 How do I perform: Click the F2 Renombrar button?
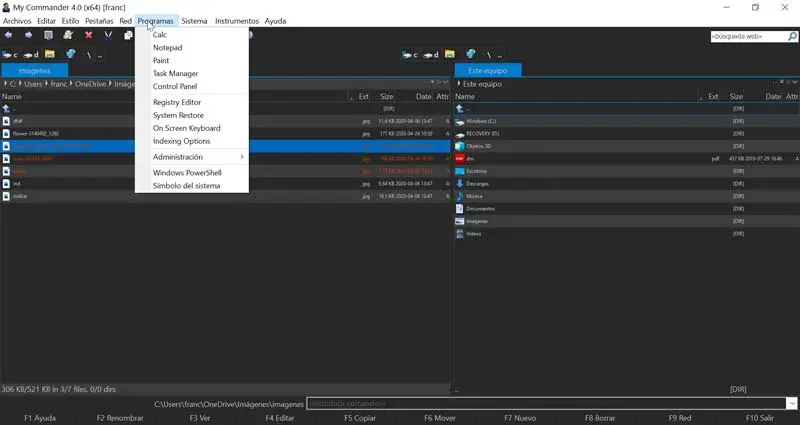(x=120, y=418)
